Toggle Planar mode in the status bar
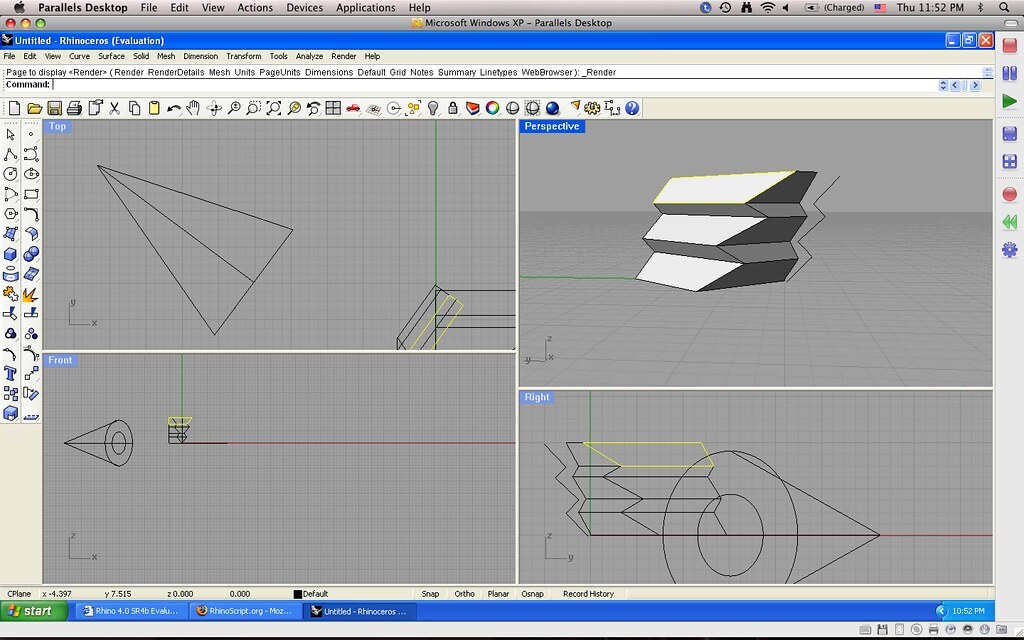 pyautogui.click(x=498, y=594)
